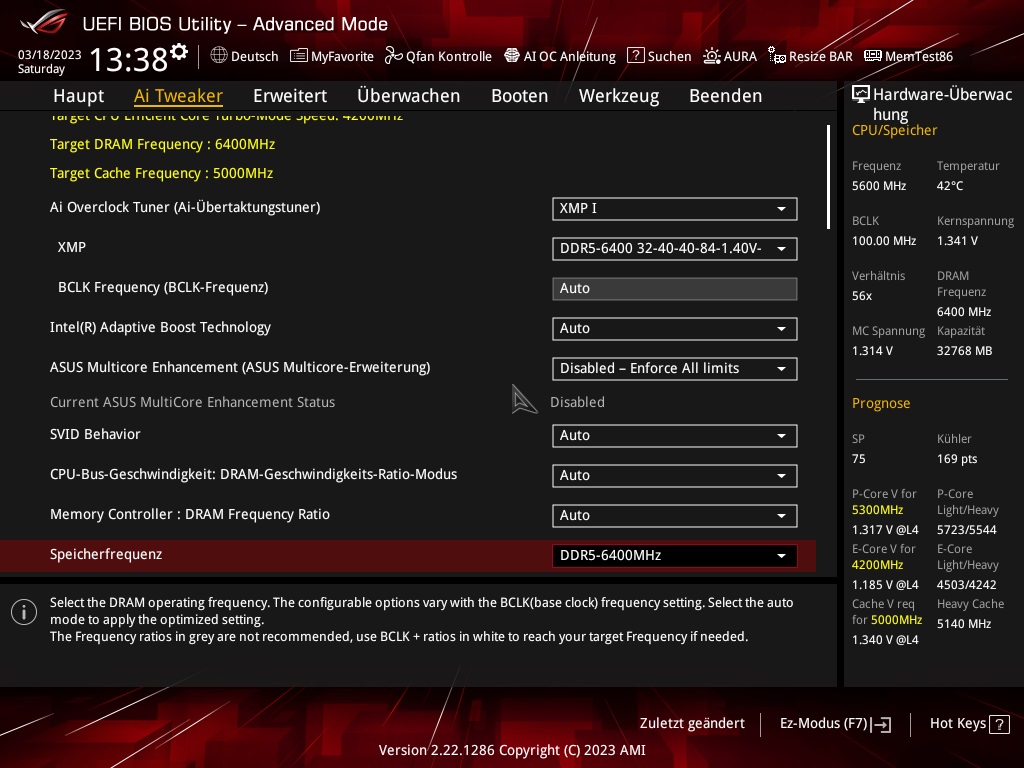Select Memory Controller DRAM Frequency Ratio label
This screenshot has height=768, width=1024.
(x=189, y=515)
